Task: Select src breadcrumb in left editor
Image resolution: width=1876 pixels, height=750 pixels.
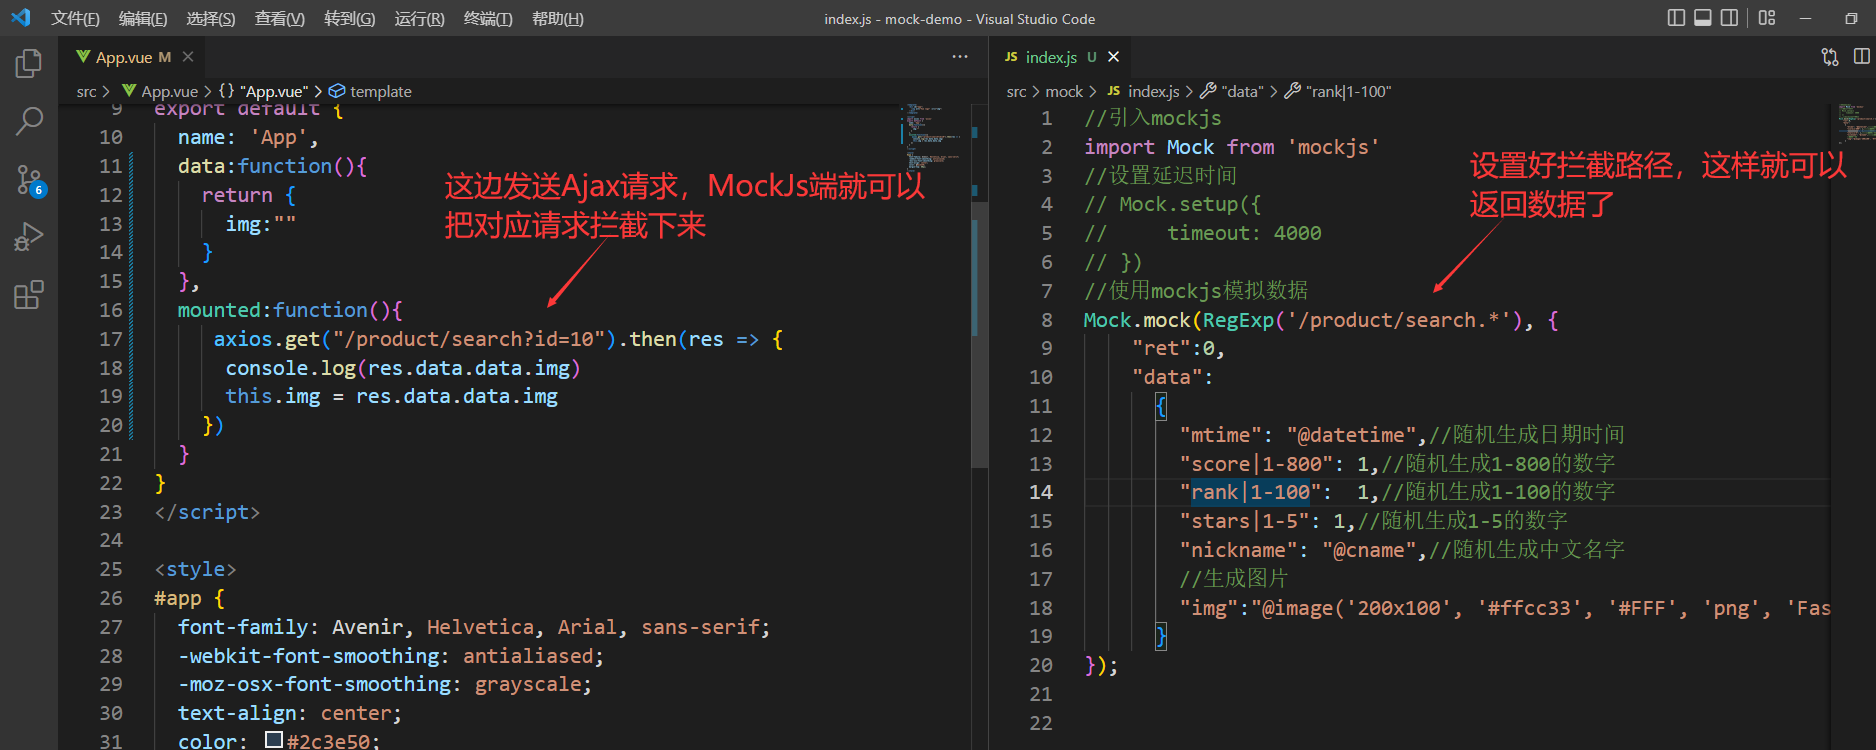Action: 87,91
